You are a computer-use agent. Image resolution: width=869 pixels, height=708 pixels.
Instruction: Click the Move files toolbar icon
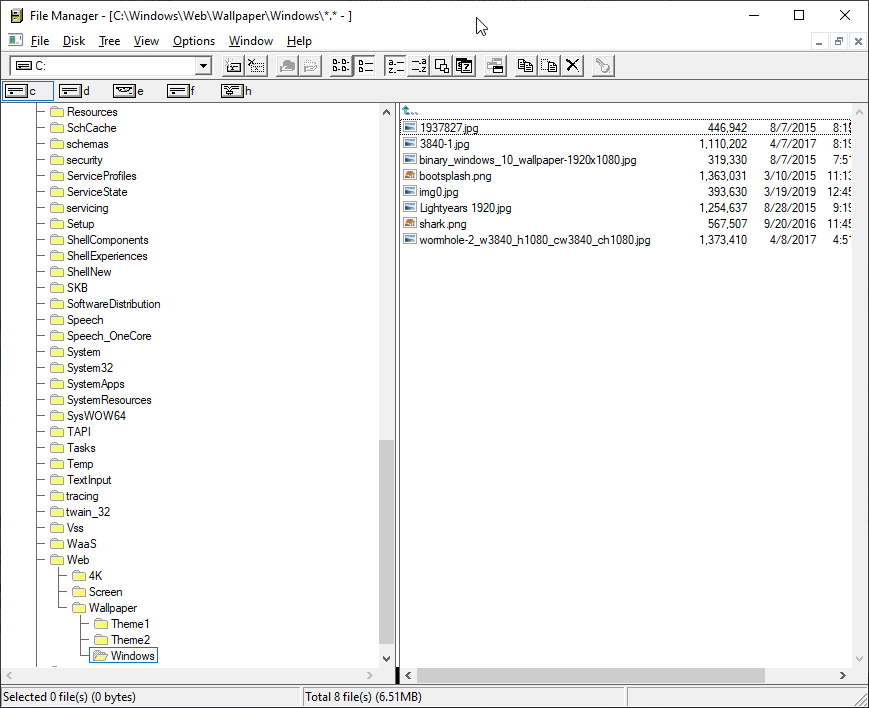(549, 66)
